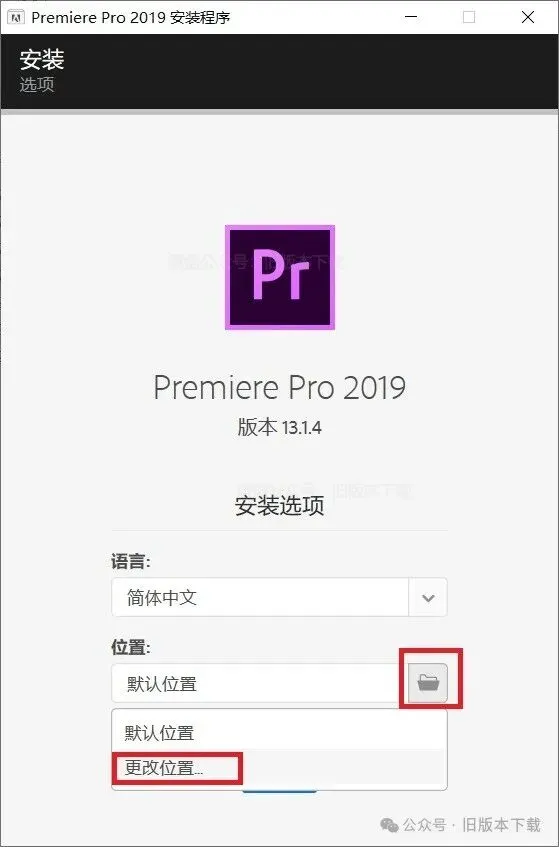
Task: Open the 简体中文 language combo box
Action: click(279, 597)
